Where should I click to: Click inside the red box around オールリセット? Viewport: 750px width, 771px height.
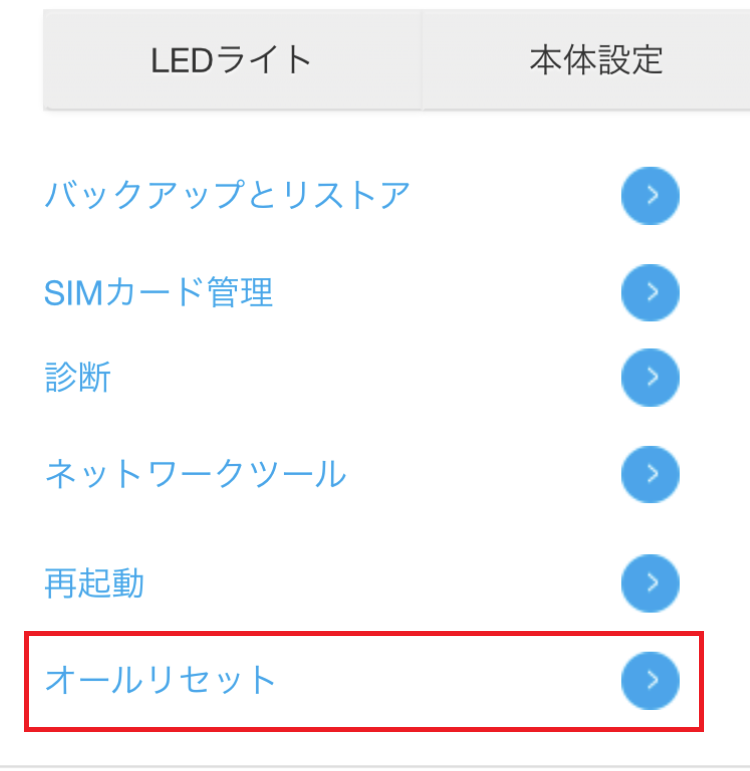coord(364,681)
